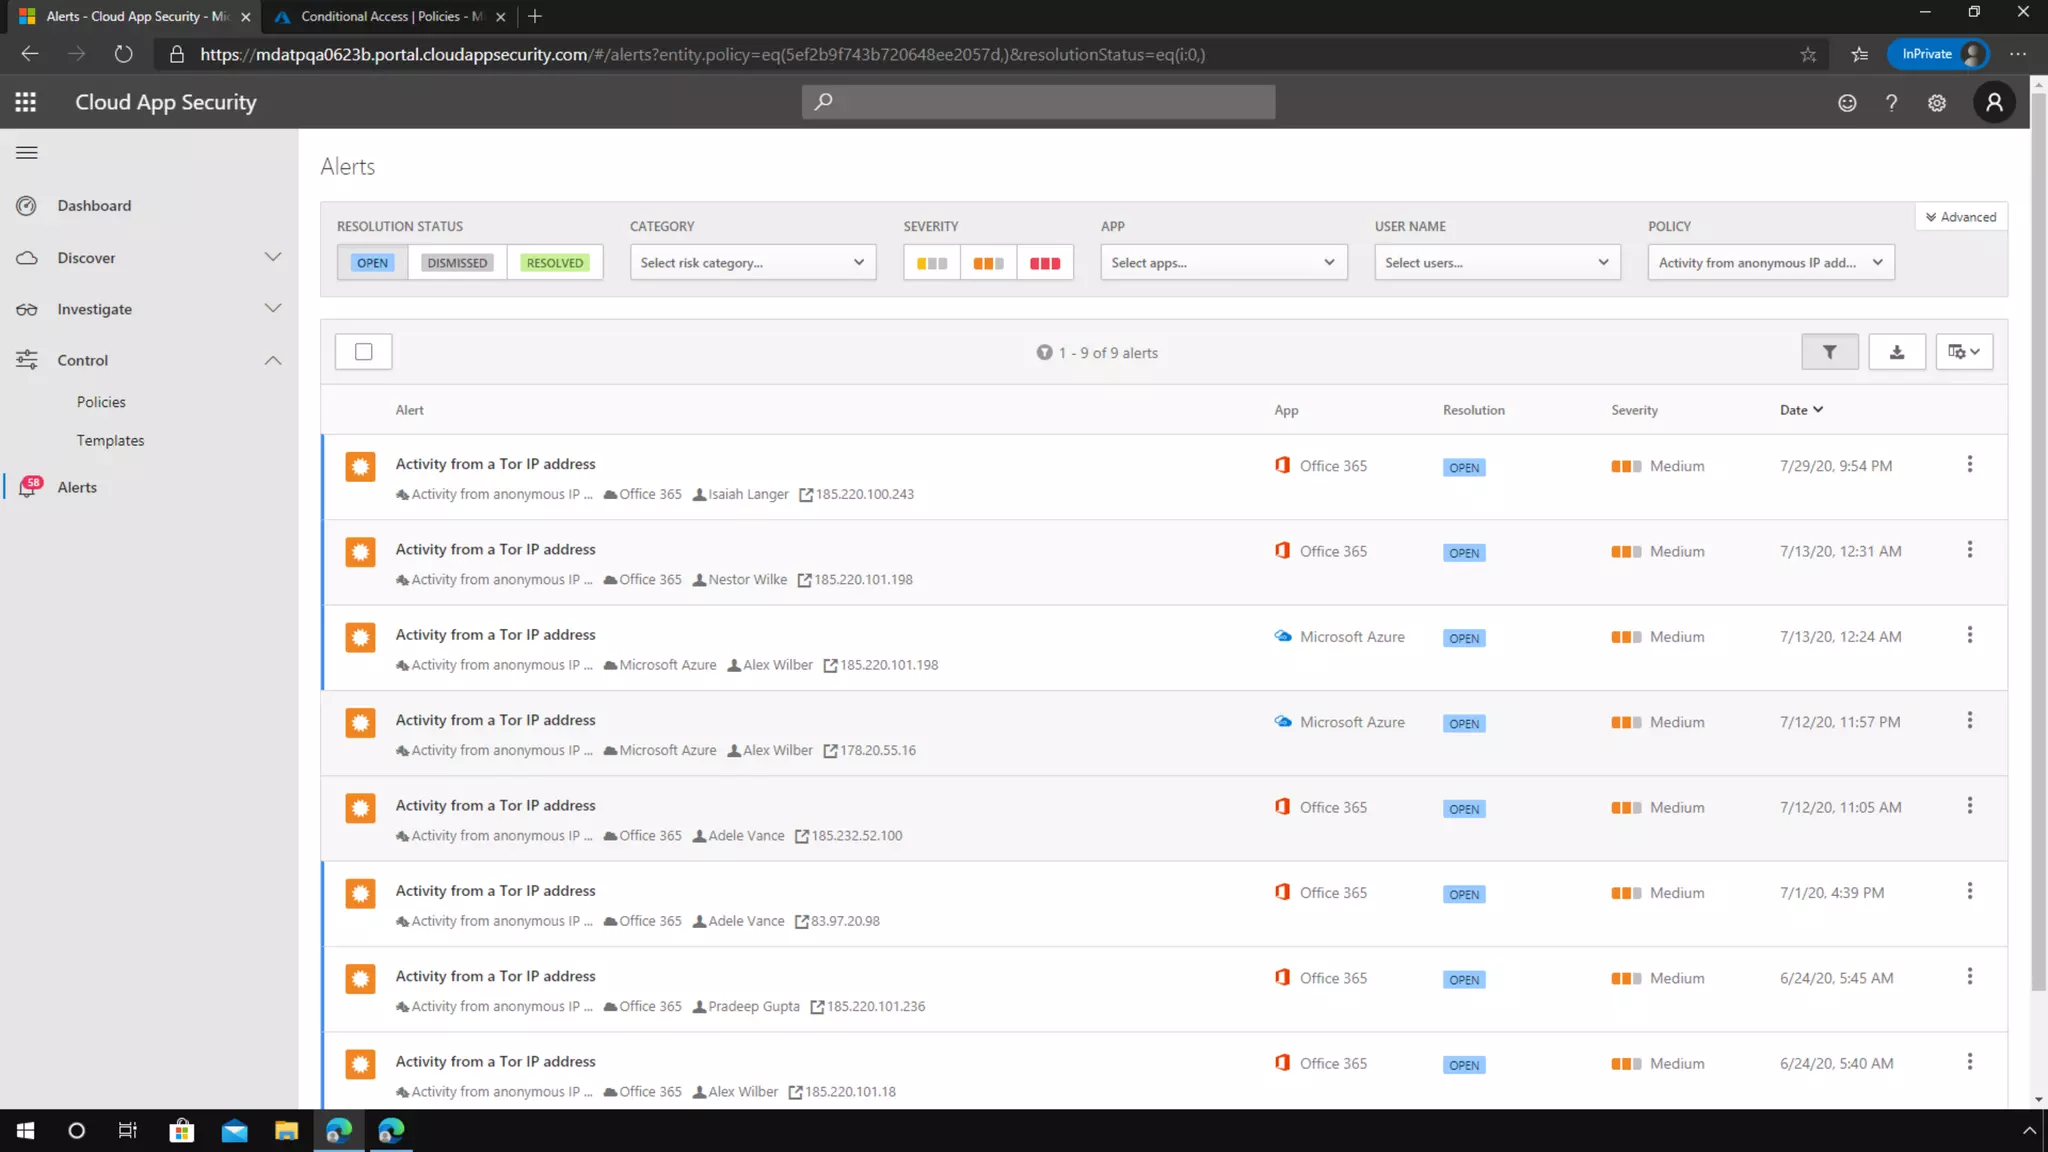Open the Select risk category dropdown

[x=752, y=263]
